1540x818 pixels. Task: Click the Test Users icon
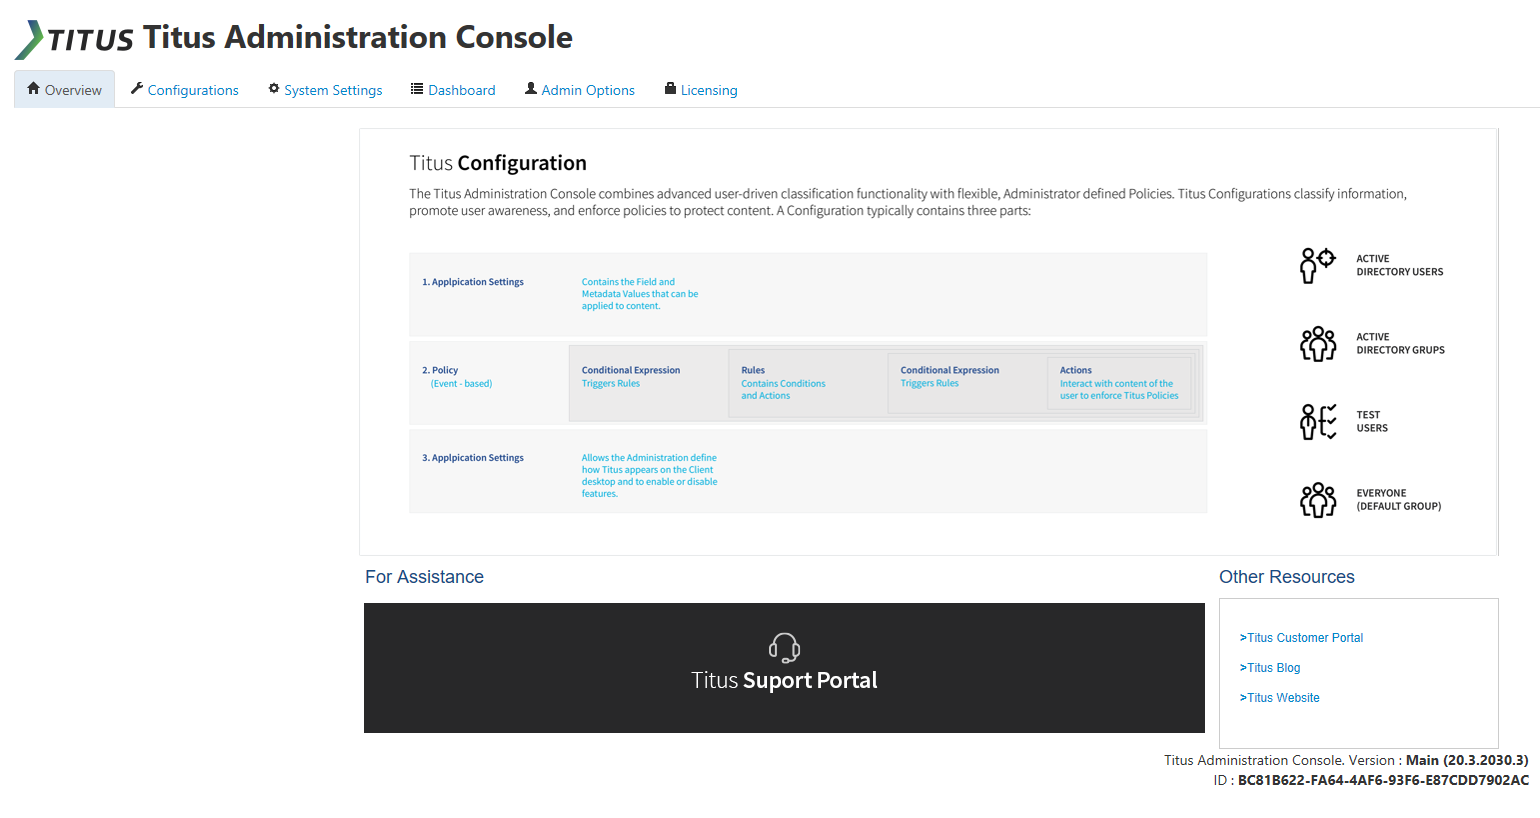pyautogui.click(x=1317, y=421)
